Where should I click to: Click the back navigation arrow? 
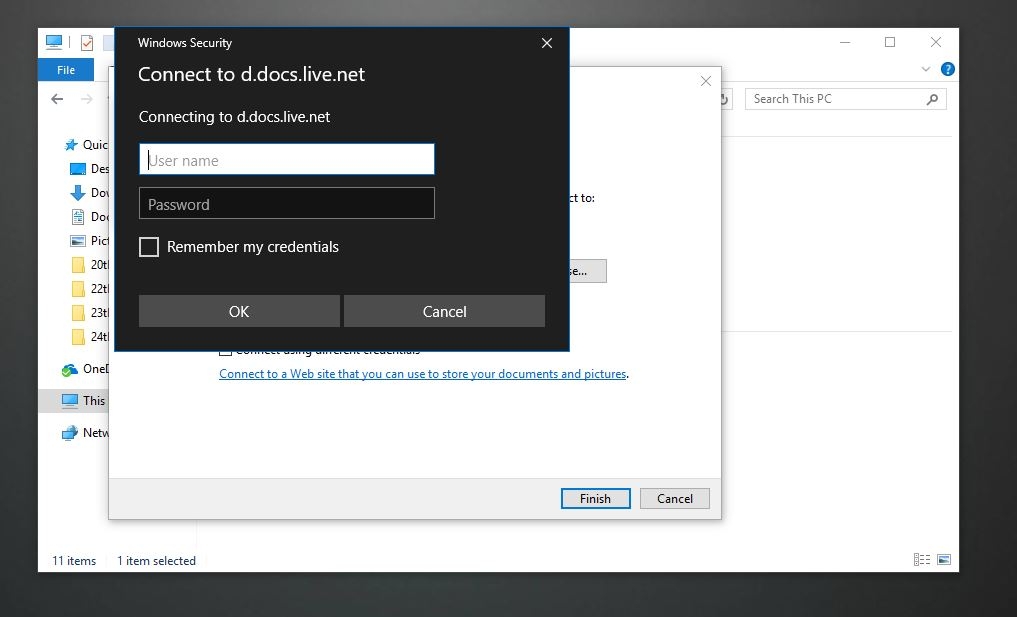tap(57, 98)
